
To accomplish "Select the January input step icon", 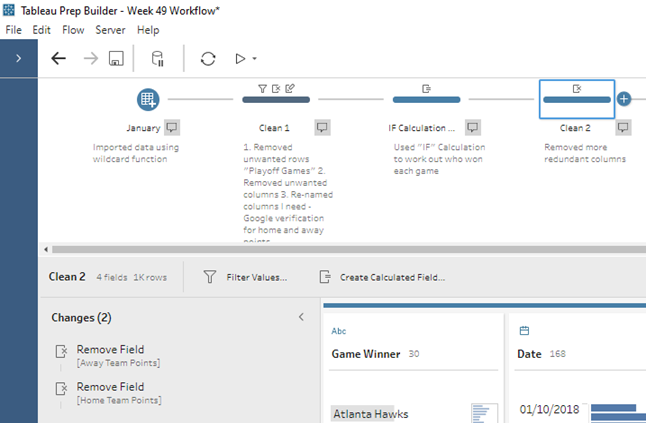I will (148, 99).
